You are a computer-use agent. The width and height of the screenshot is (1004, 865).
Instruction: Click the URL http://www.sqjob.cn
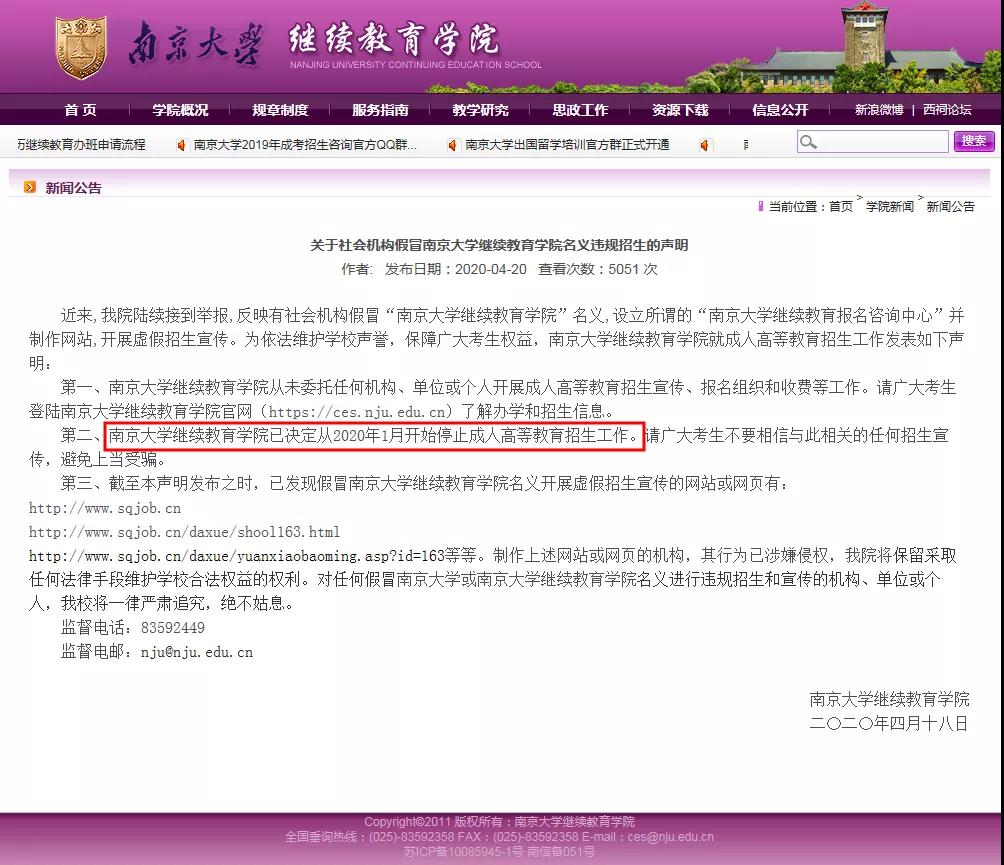105,508
